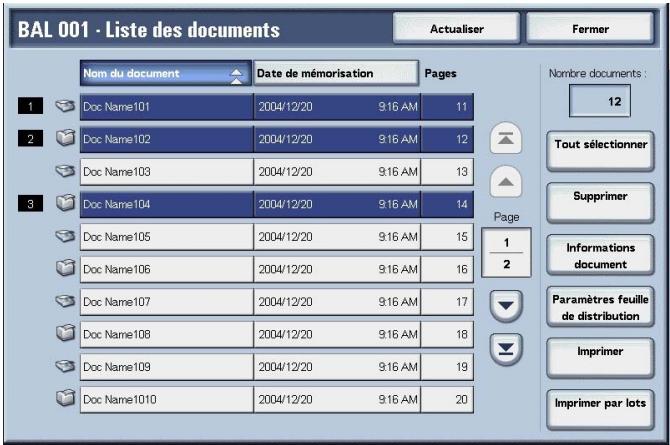Click Imprimer par lots
This screenshot has width=670, height=445.
[x=600, y=409]
